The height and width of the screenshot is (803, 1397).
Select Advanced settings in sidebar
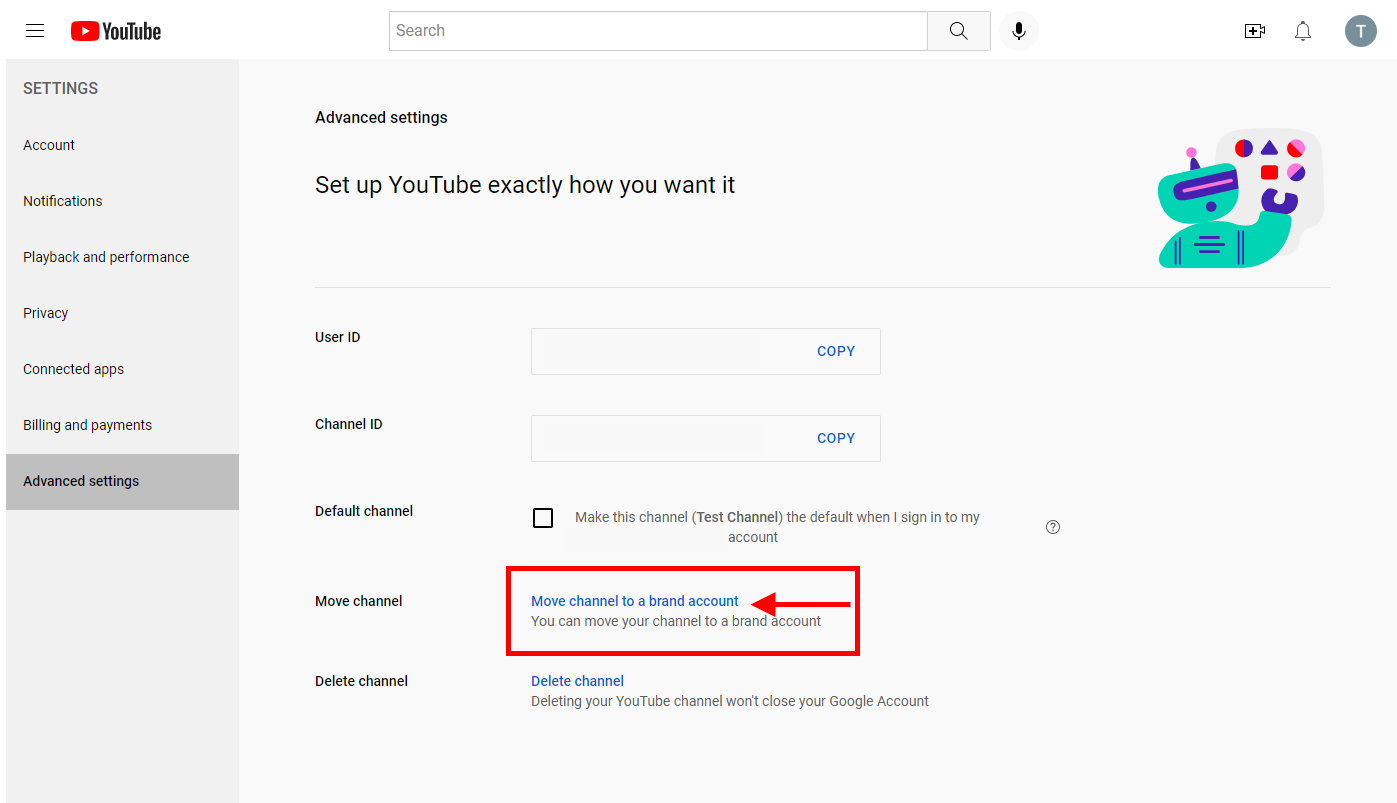pyautogui.click(x=122, y=481)
